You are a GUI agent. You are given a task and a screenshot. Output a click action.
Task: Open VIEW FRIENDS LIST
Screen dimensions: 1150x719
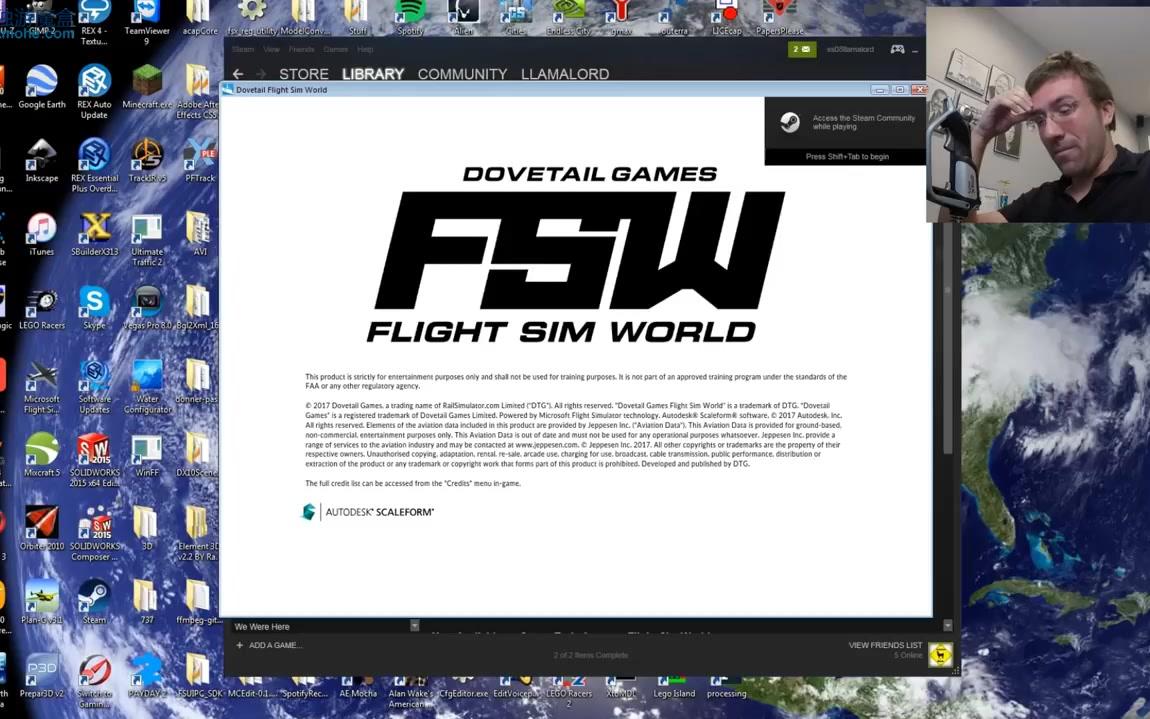tap(884, 645)
